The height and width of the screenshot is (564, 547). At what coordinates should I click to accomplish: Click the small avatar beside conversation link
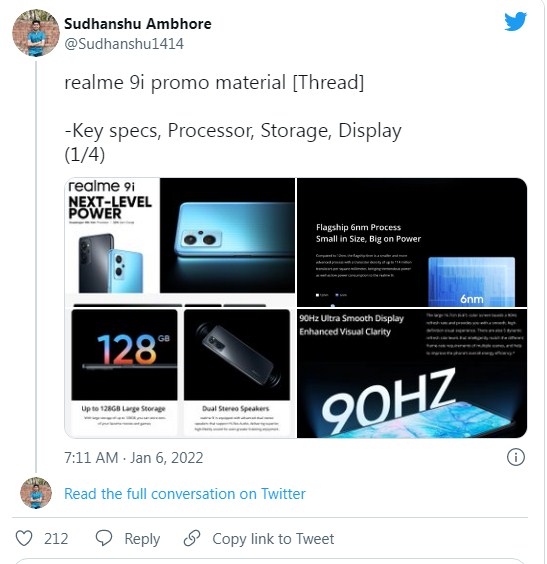click(36, 493)
